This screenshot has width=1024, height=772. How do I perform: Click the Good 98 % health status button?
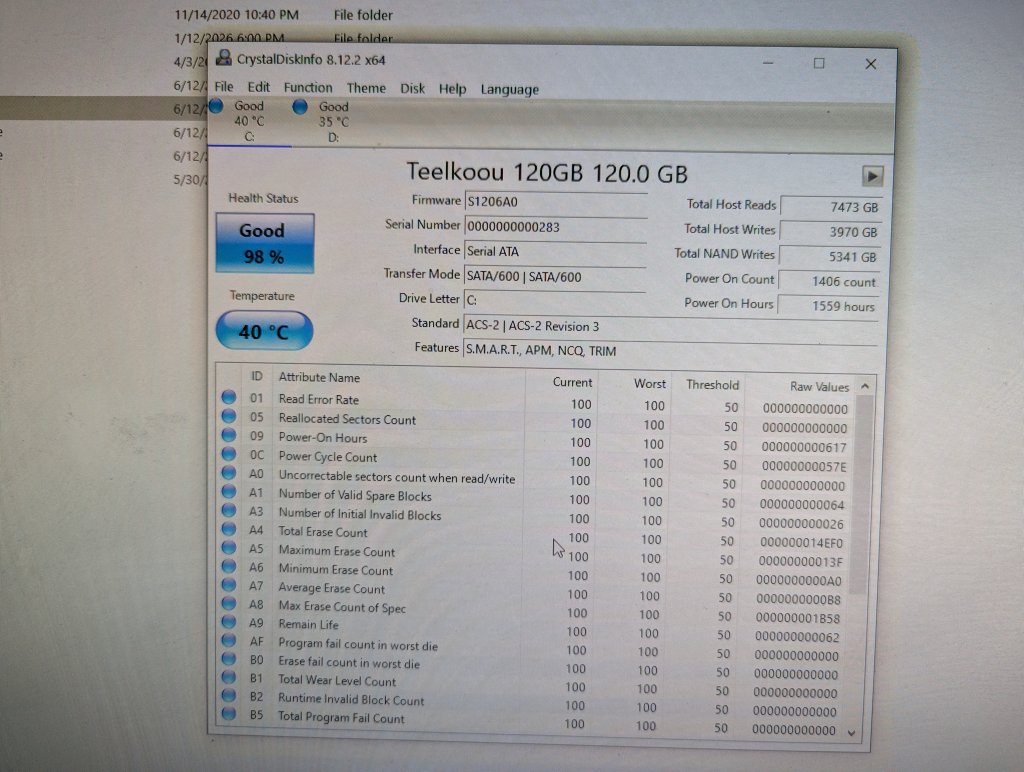(264, 243)
